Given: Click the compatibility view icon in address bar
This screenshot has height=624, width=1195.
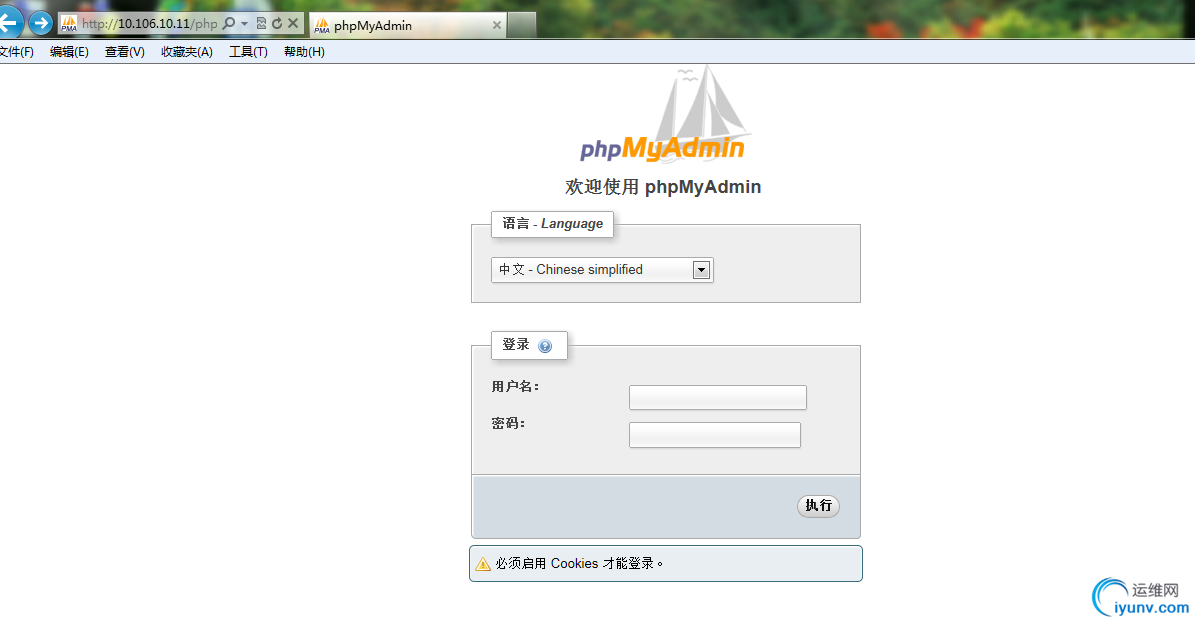Looking at the screenshot, I should [x=261, y=24].
